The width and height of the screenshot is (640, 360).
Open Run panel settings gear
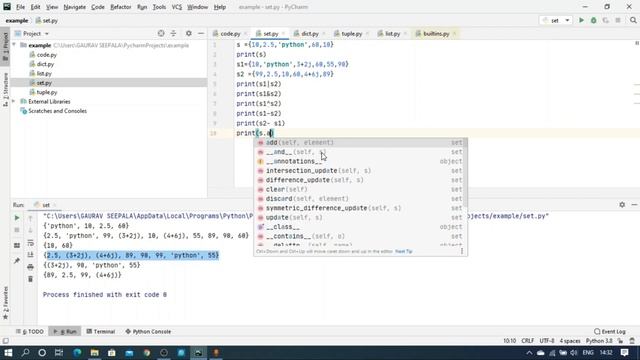click(622, 204)
